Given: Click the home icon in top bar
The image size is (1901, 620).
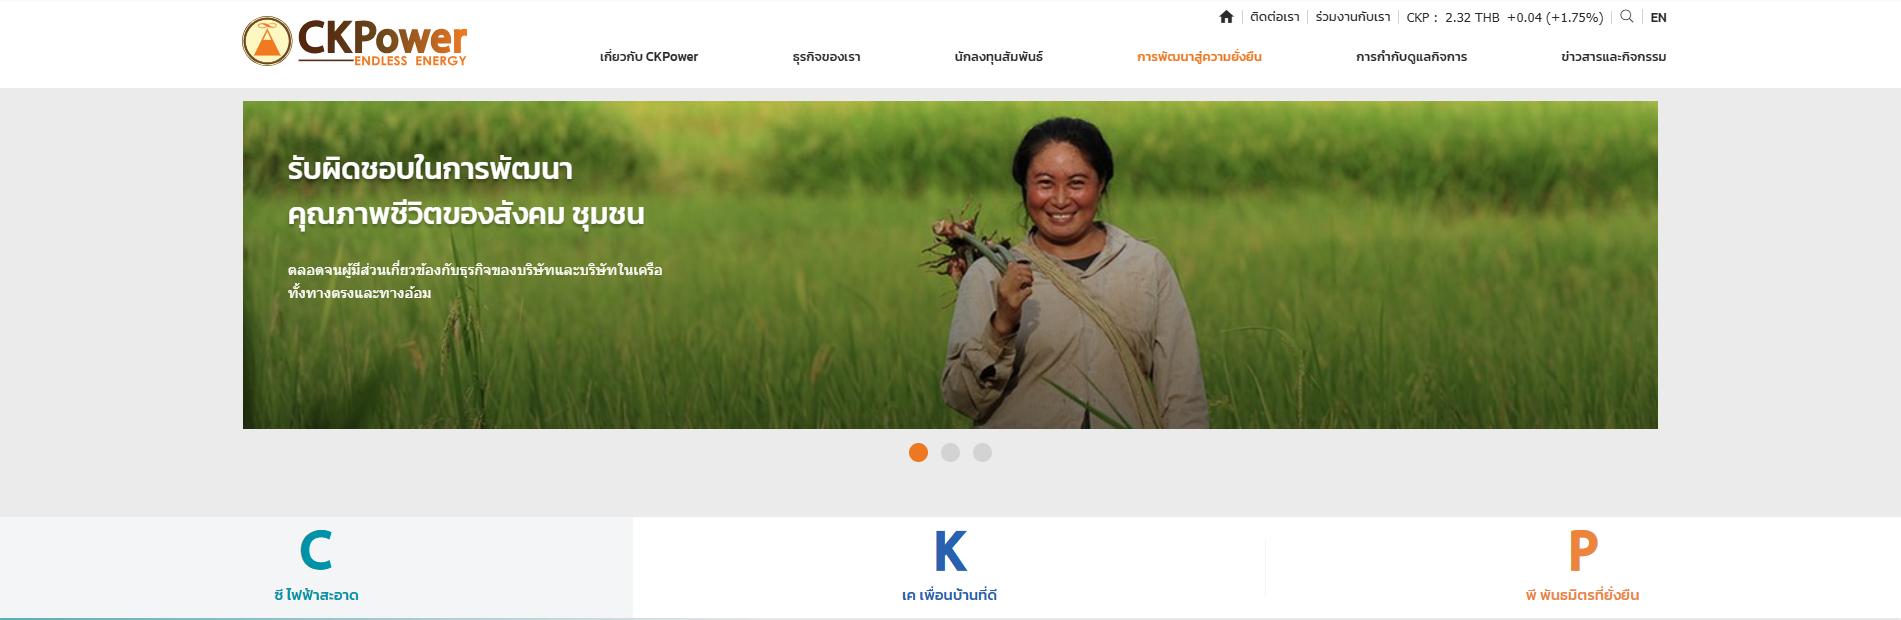Looking at the screenshot, I should click(x=1226, y=17).
